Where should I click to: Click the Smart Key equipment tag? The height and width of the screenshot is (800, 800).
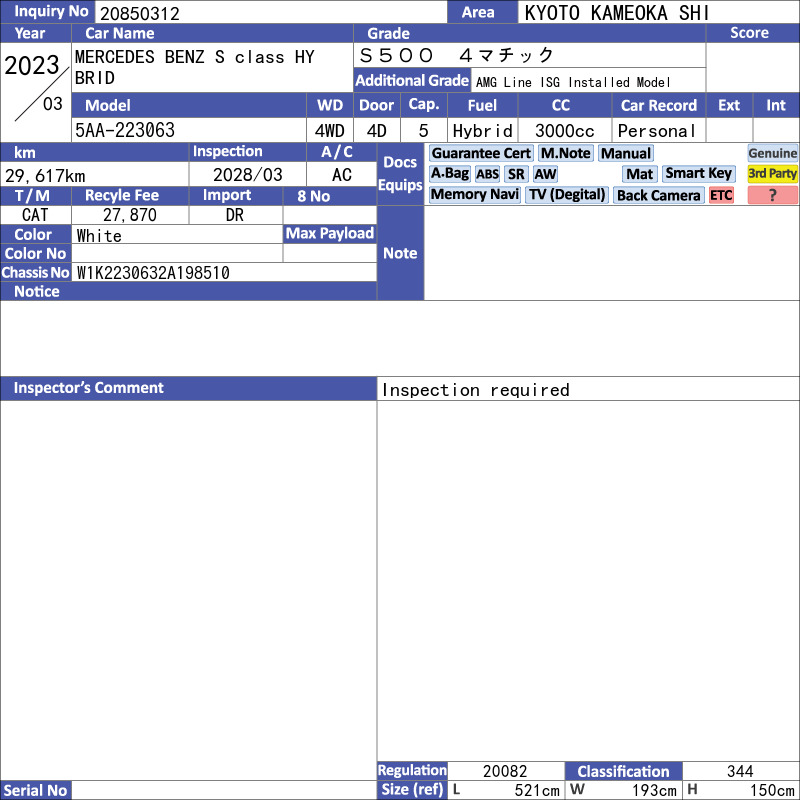[698, 174]
